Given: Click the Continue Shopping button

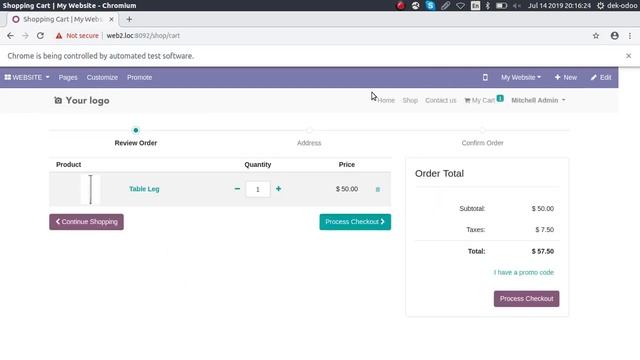Looking at the screenshot, I should (x=87, y=222).
